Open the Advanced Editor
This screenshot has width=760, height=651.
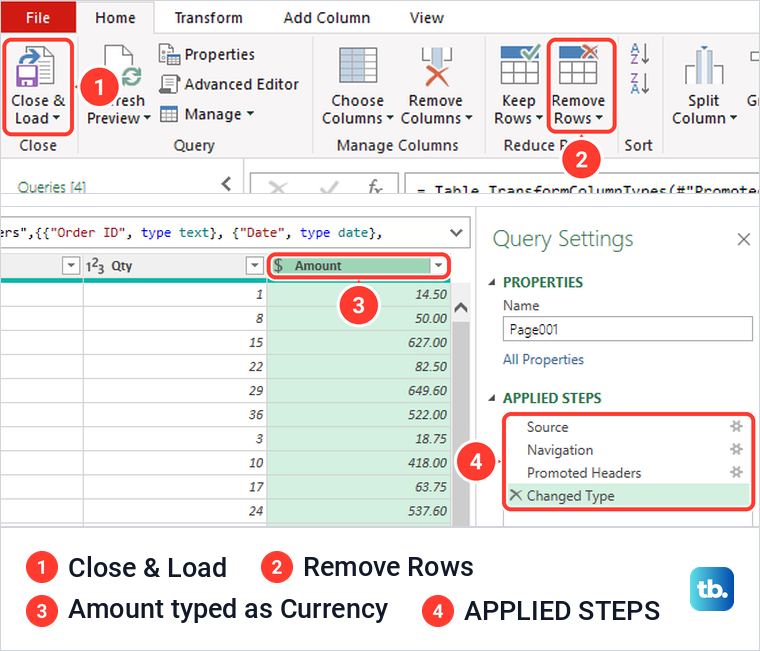click(x=229, y=84)
